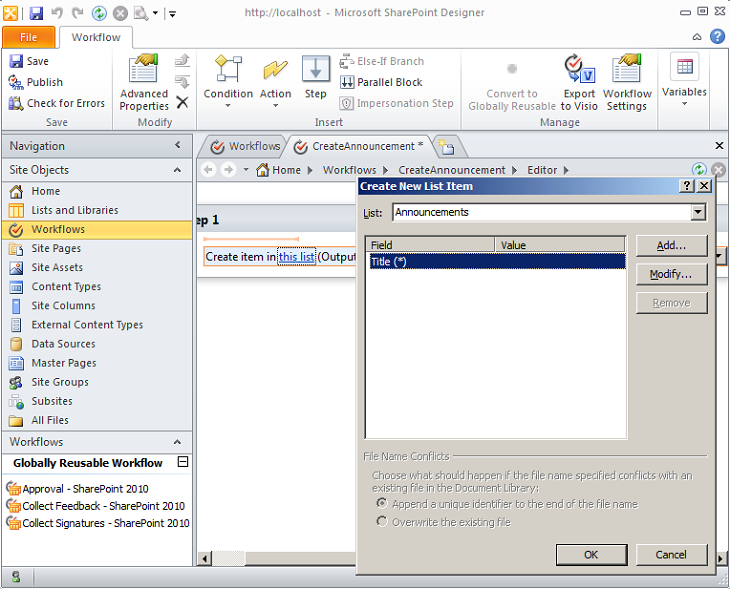The width and height of the screenshot is (730, 589).
Task: Run Check for Errors
Action: tap(57, 103)
